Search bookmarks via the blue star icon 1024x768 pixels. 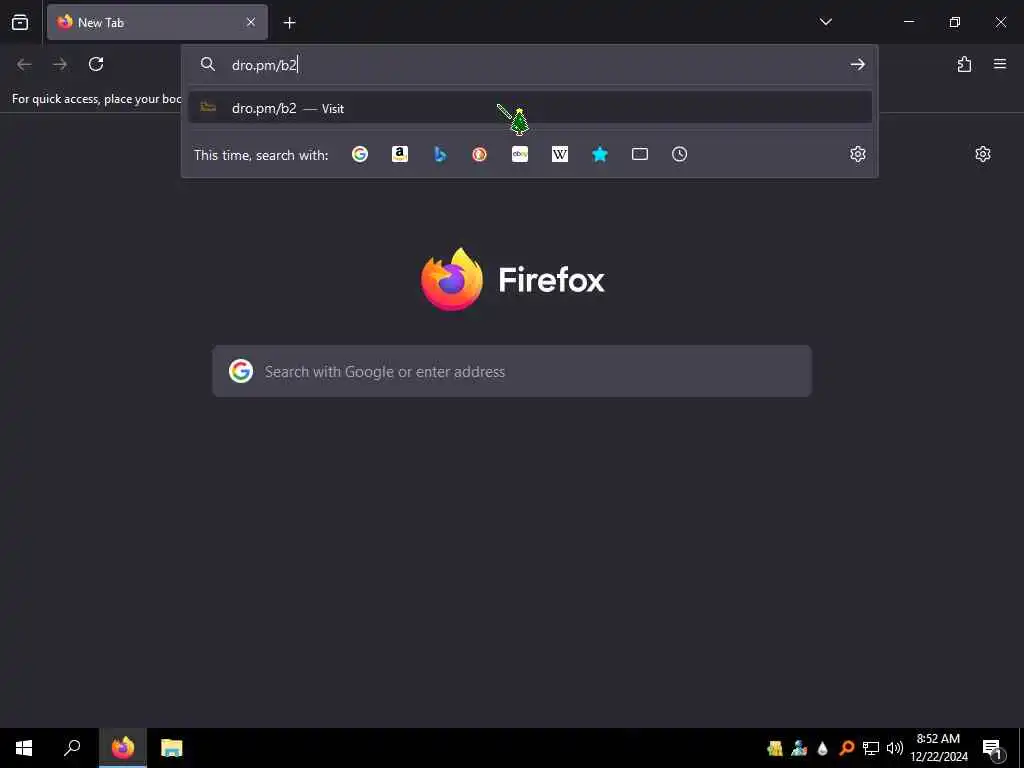click(600, 154)
